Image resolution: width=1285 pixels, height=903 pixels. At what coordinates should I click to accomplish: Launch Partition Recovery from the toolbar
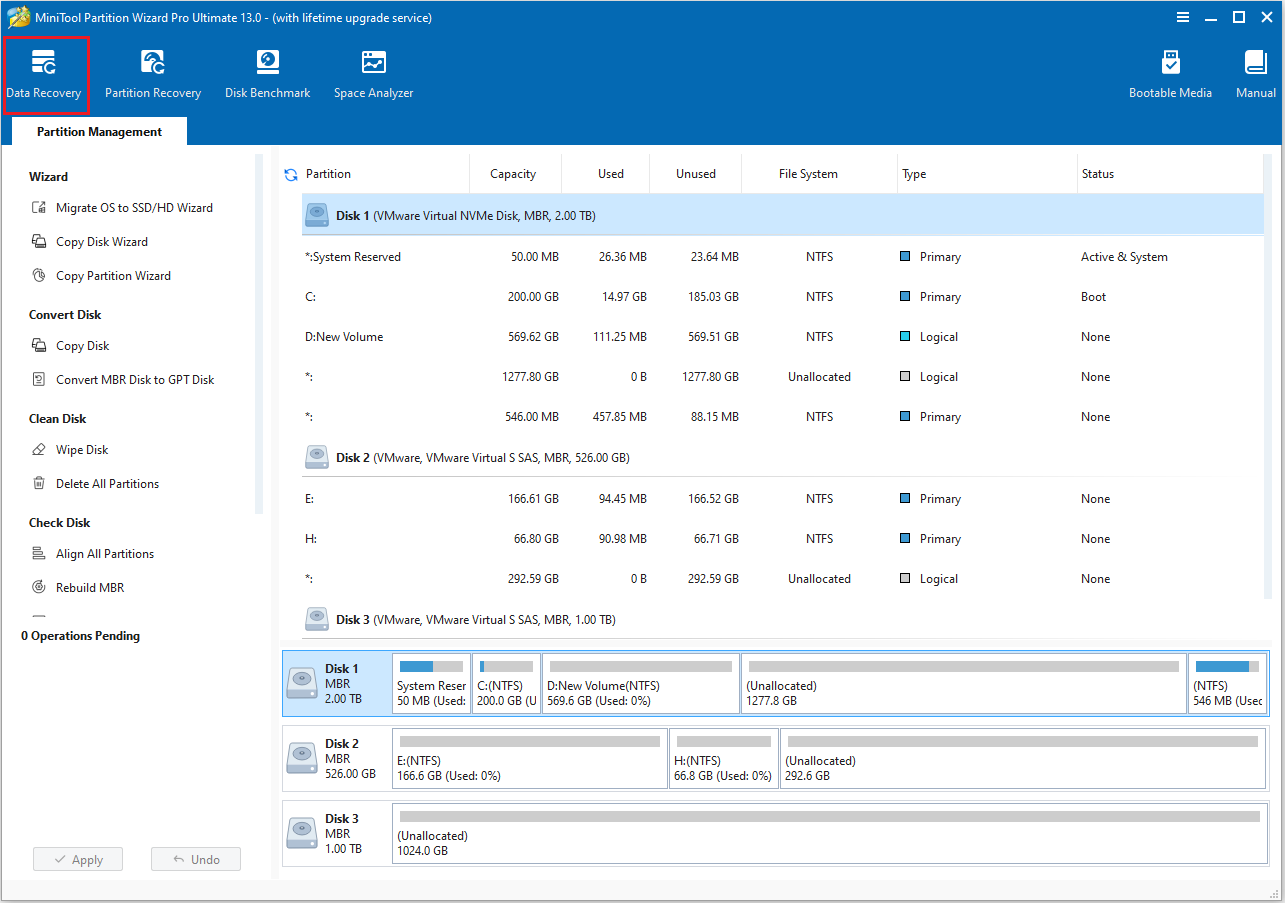(152, 72)
